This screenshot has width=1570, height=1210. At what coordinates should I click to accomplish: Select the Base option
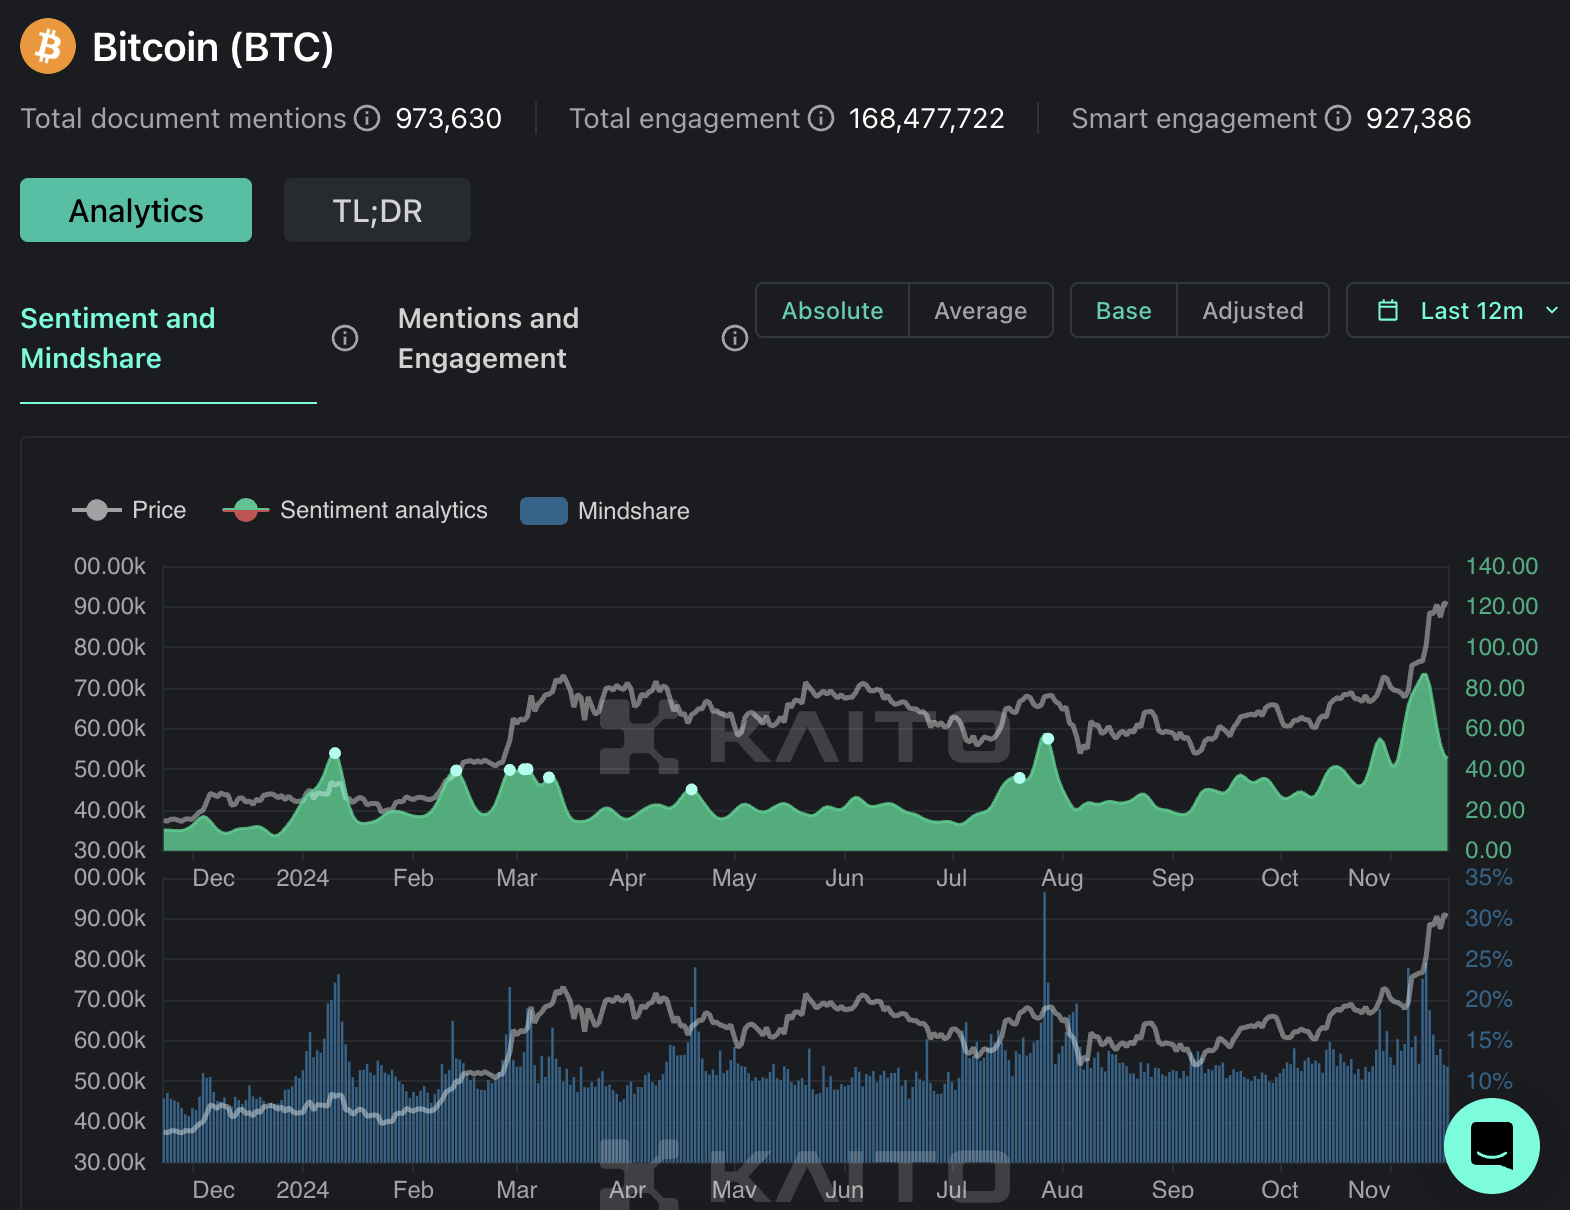[1123, 310]
